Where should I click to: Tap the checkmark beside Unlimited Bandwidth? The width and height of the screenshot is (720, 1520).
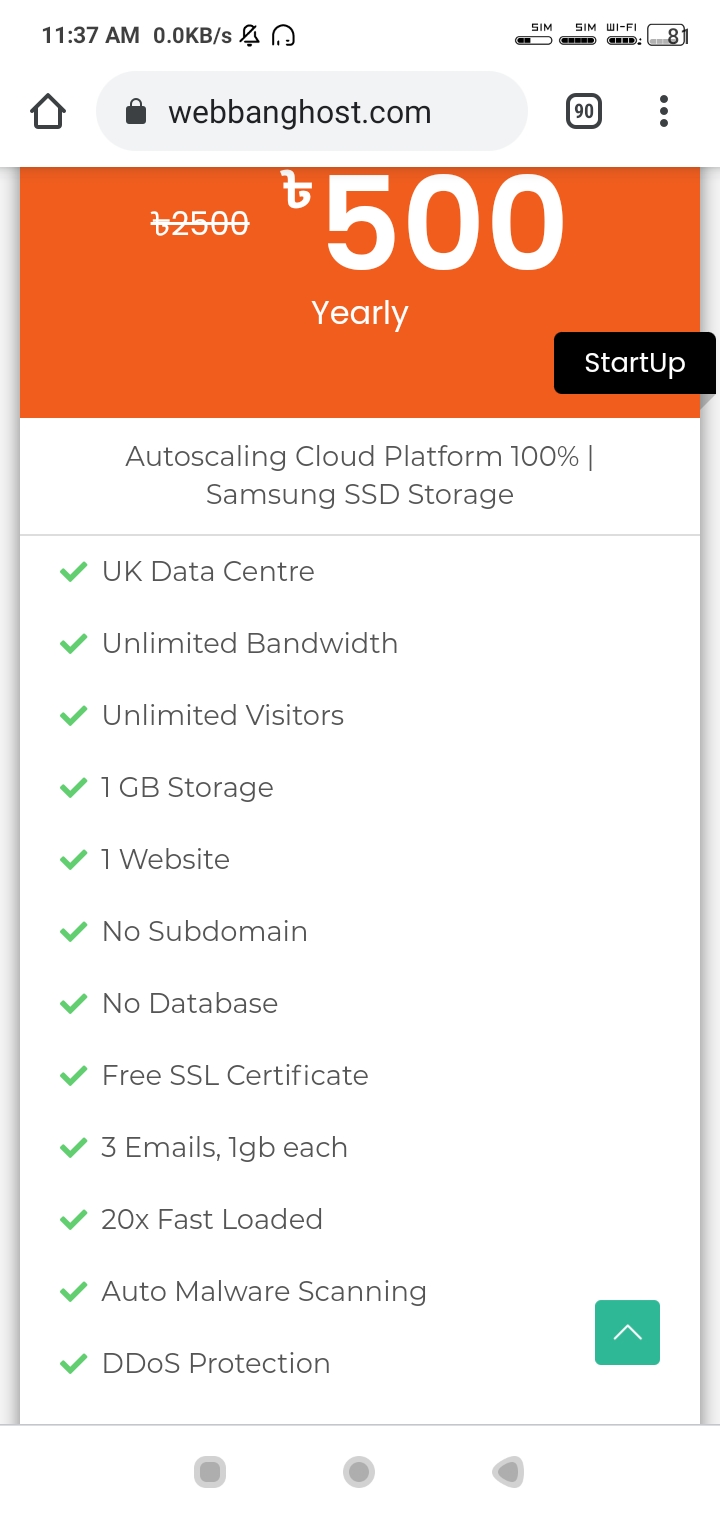(x=74, y=644)
